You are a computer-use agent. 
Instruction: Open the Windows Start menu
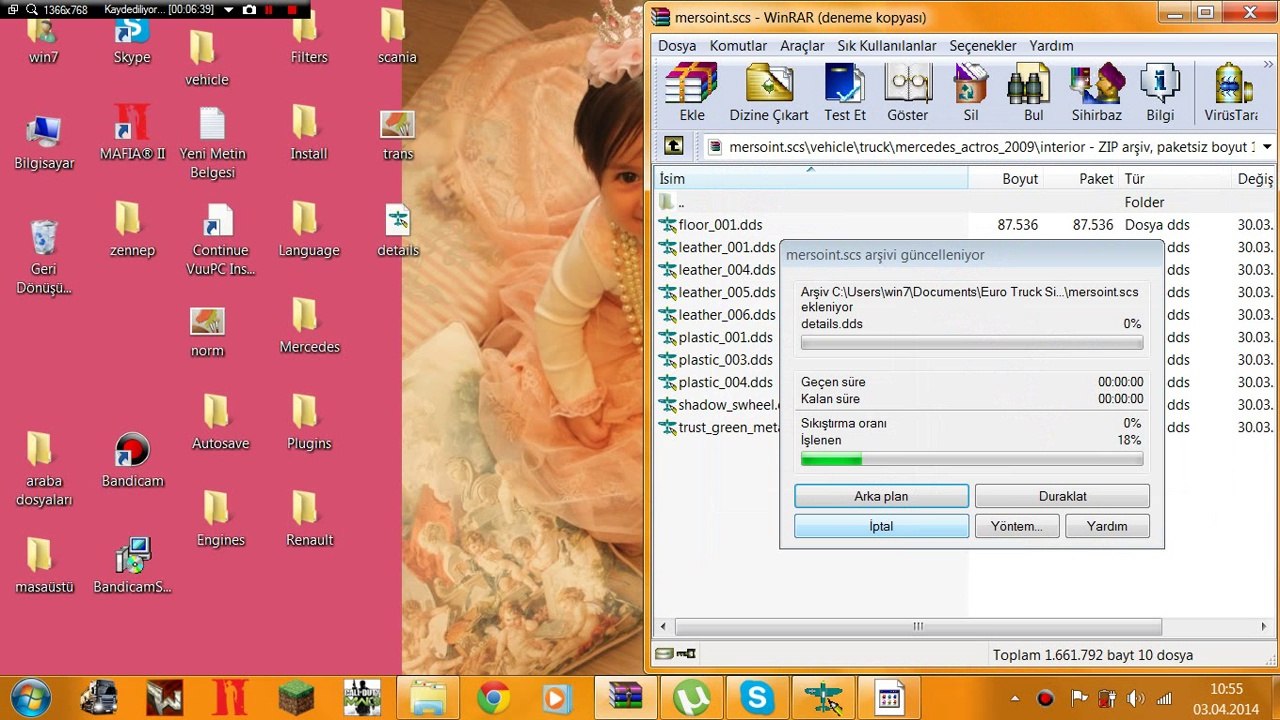(x=31, y=697)
